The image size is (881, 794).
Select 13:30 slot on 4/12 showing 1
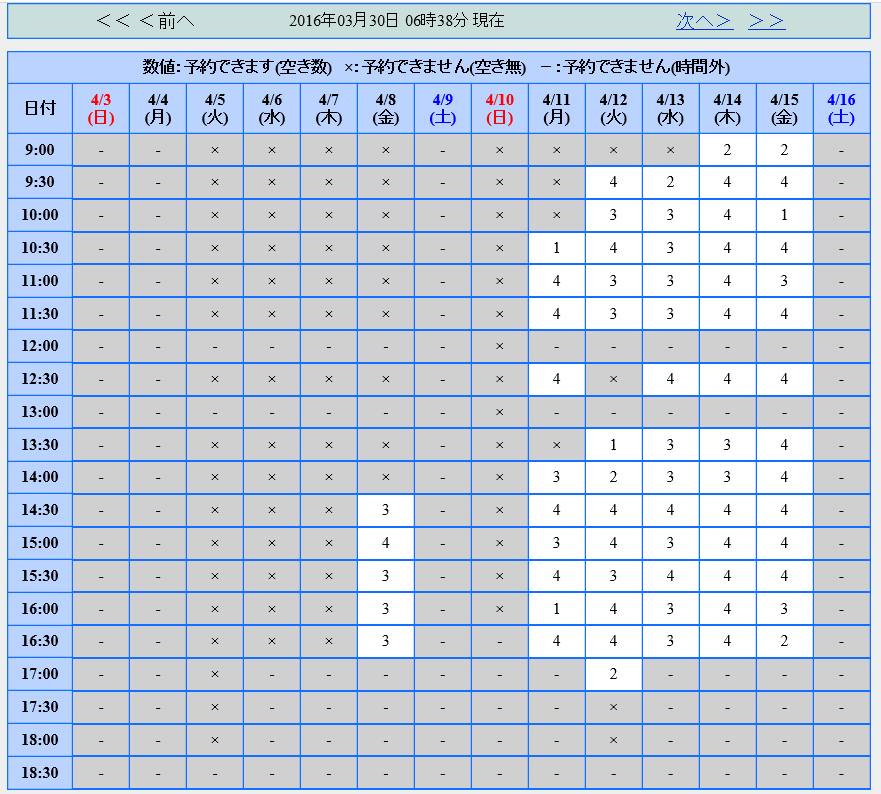coord(613,445)
